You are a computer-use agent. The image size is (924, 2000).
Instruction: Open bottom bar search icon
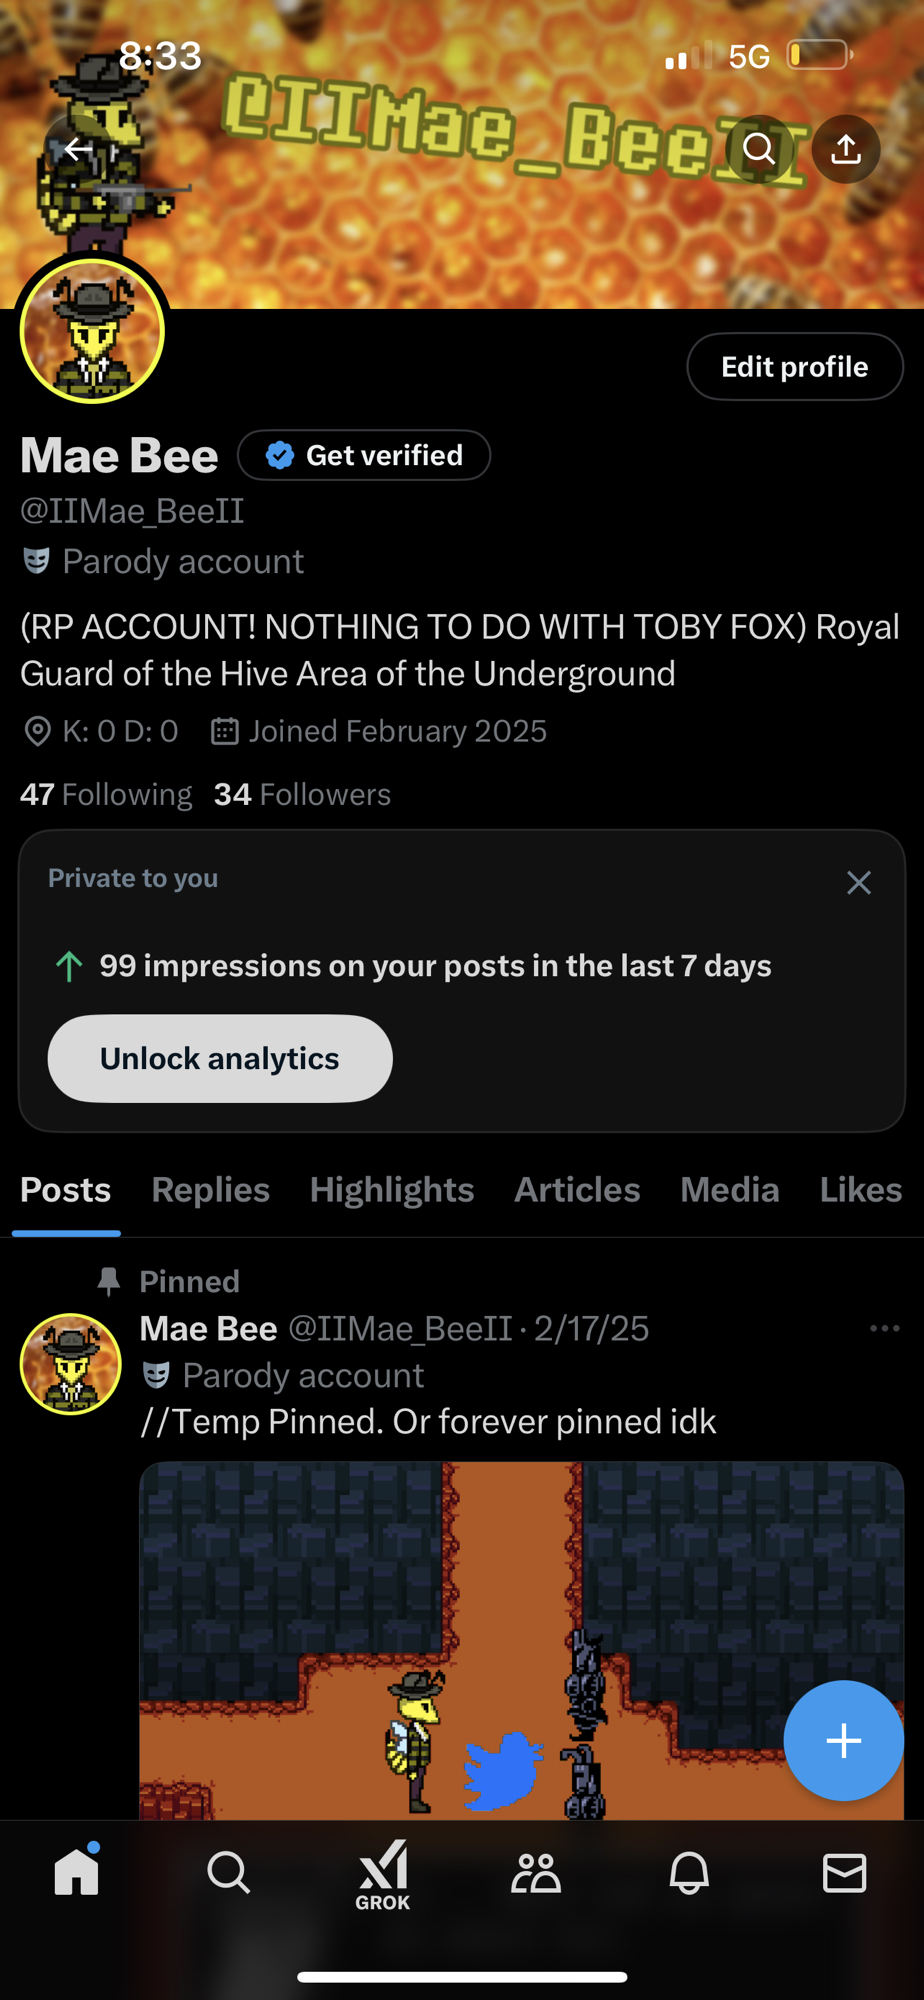pos(229,1873)
